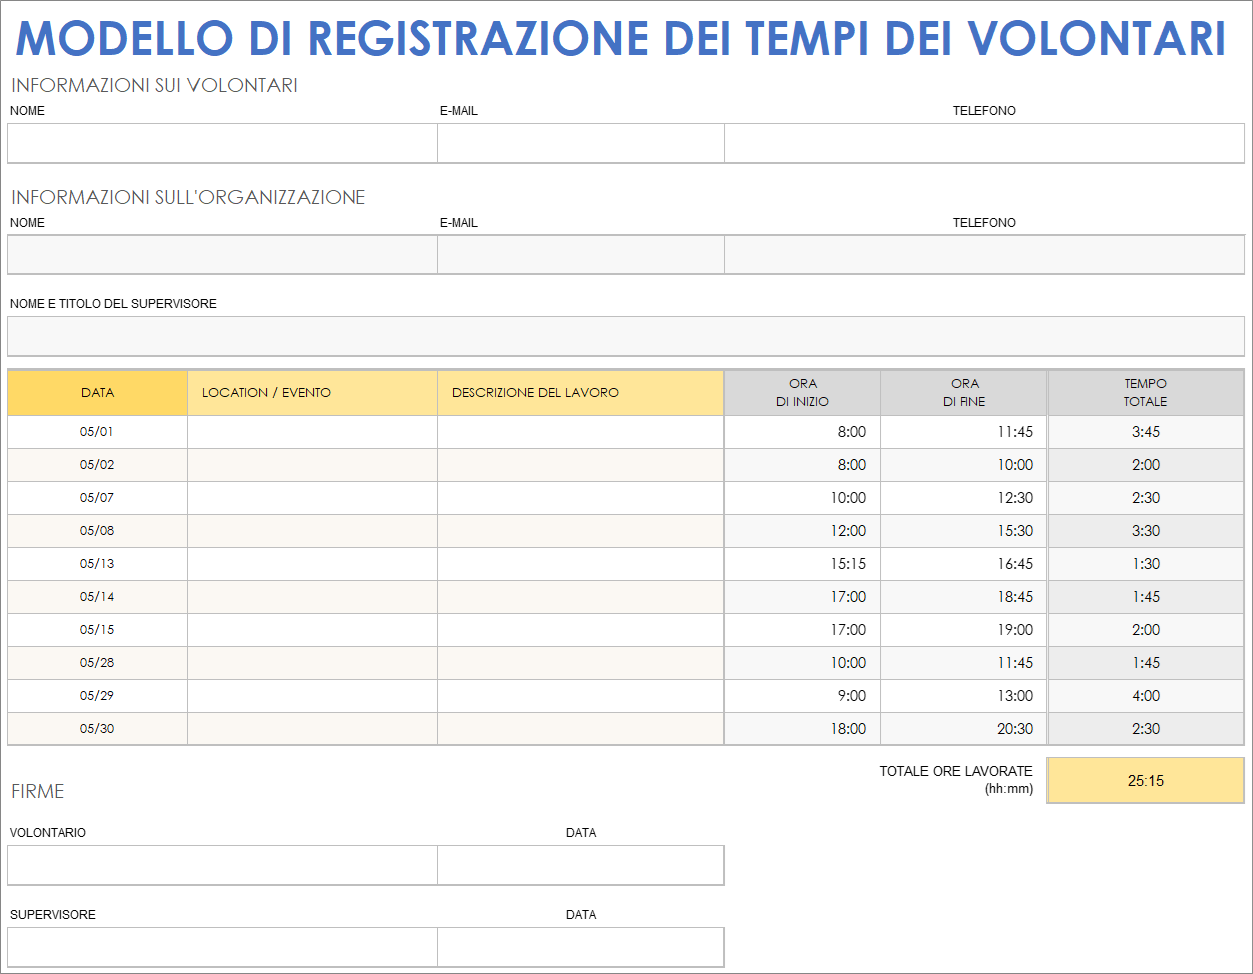Click the ORA DI INIZIO header cell
The image size is (1253, 974).
(x=801, y=392)
